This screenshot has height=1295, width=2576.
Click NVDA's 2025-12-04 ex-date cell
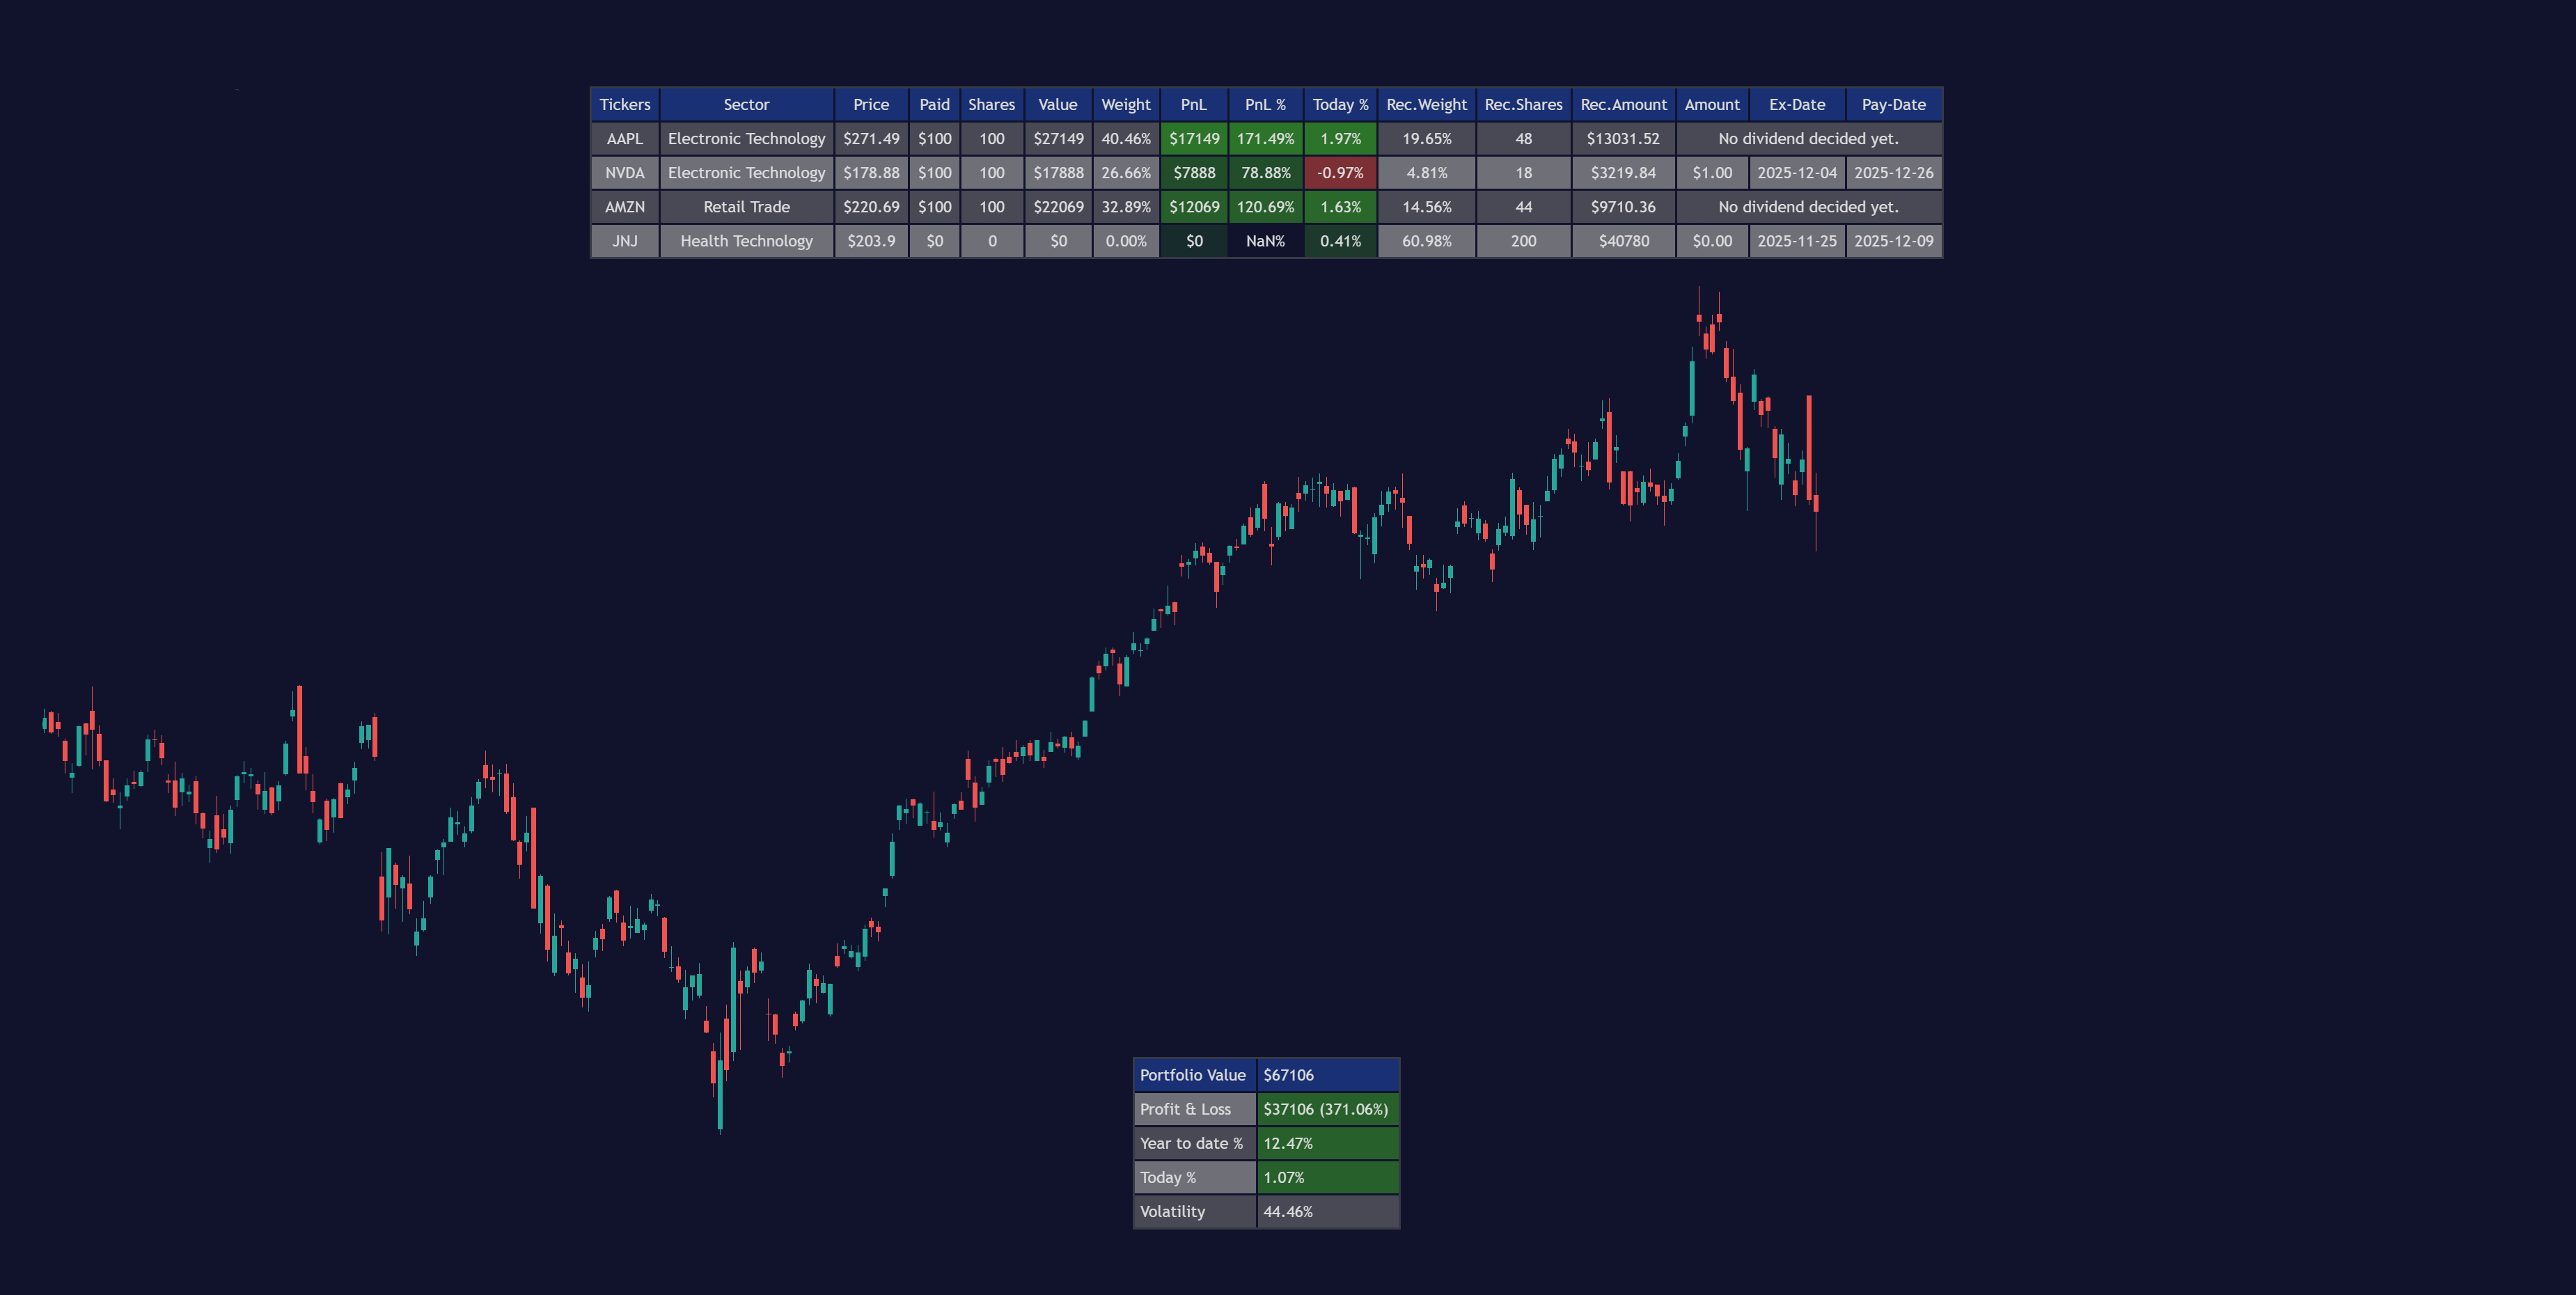coord(1796,173)
